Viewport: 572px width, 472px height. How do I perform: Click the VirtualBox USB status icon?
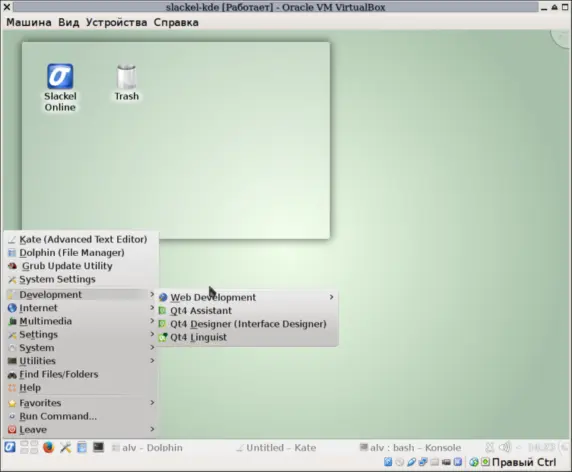[411, 462]
